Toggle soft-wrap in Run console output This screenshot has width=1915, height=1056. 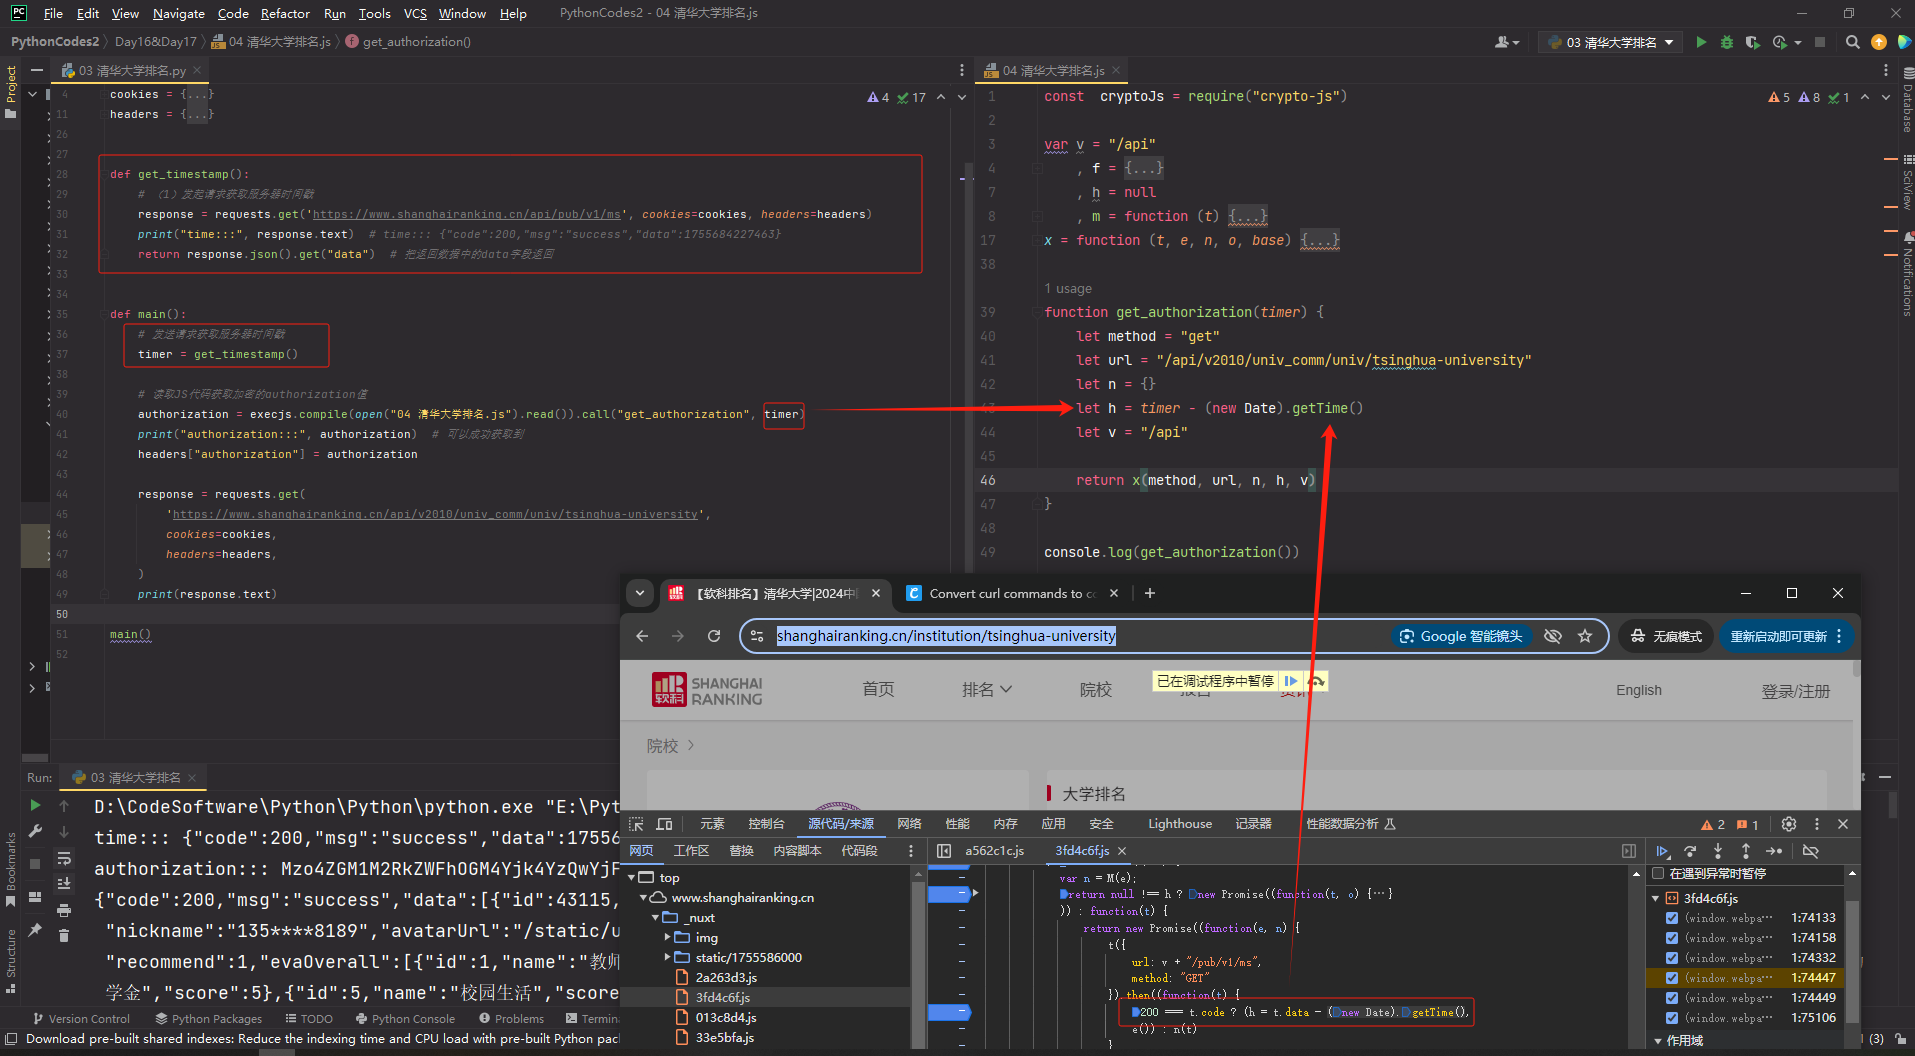(x=64, y=858)
